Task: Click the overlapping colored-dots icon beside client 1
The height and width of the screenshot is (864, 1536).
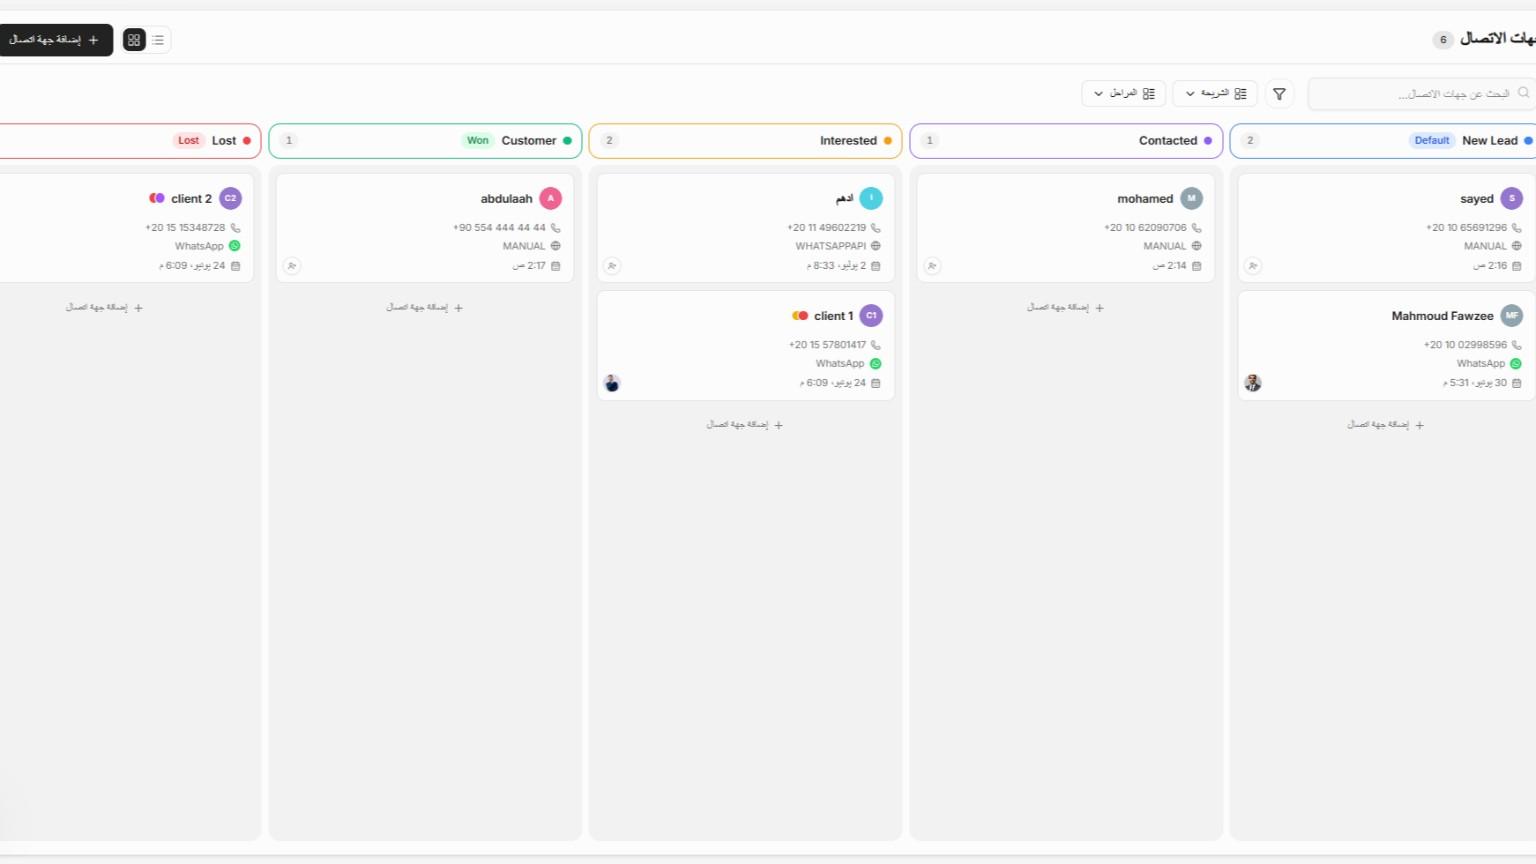Action: click(800, 316)
